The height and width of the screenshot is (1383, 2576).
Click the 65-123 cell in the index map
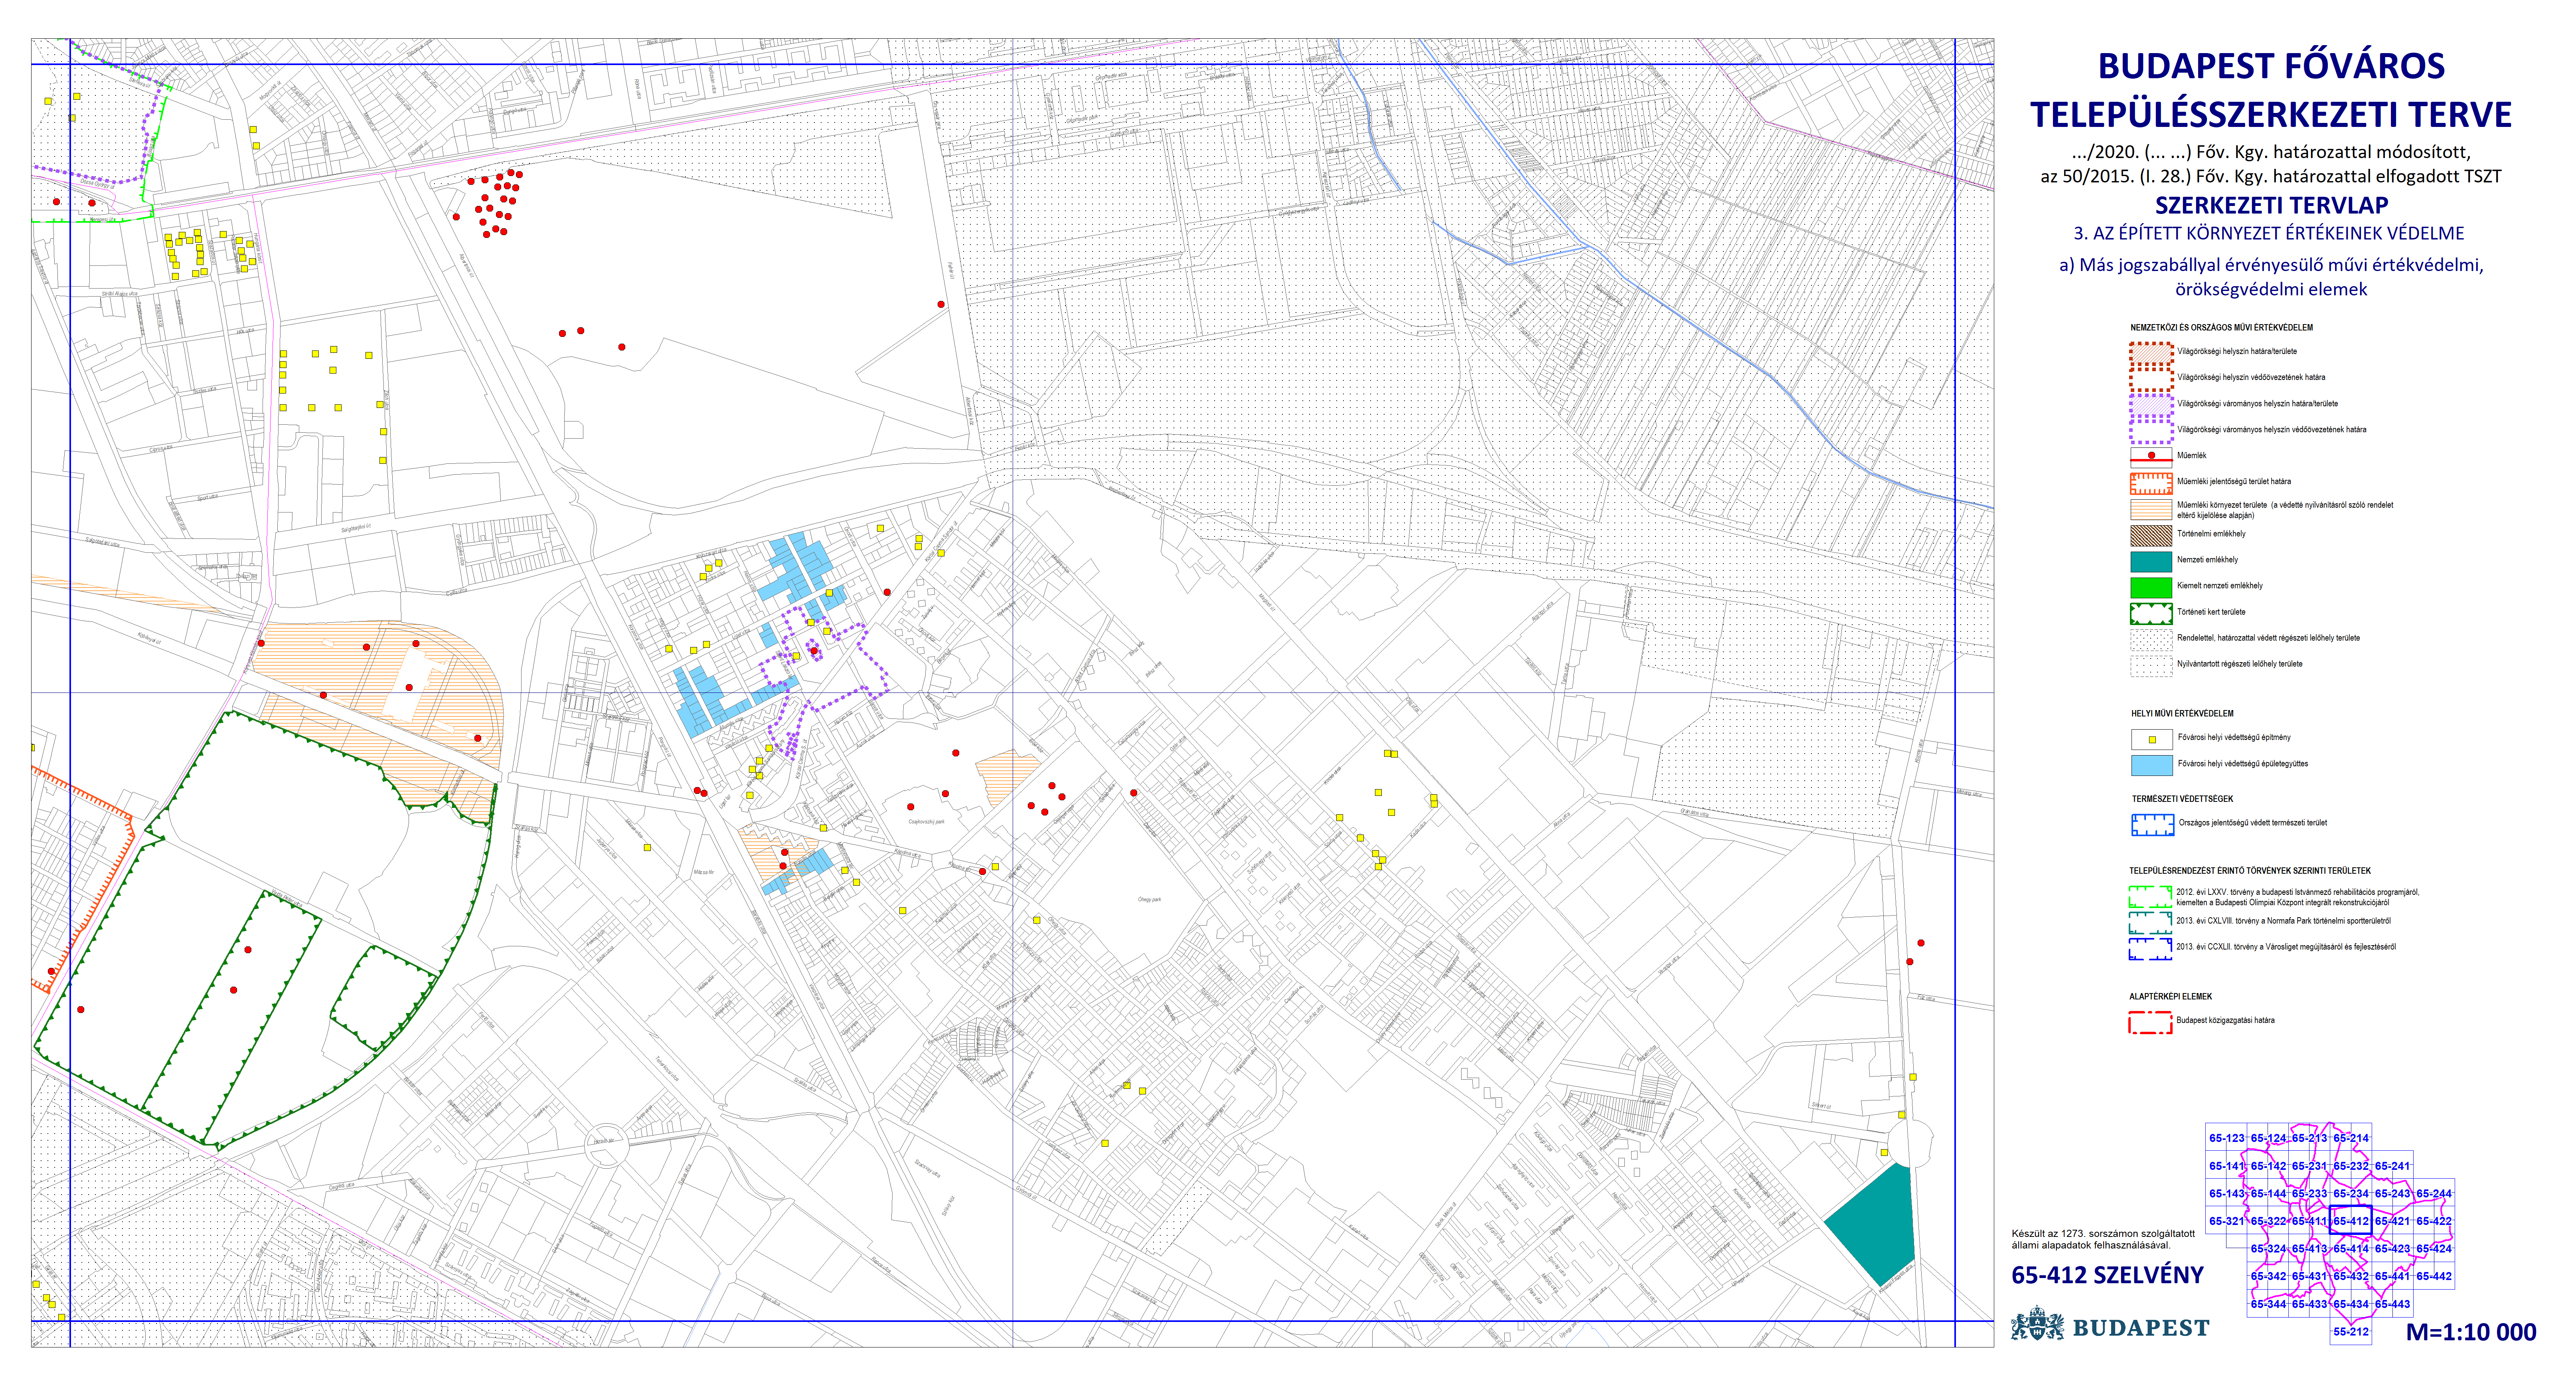tap(2227, 1138)
